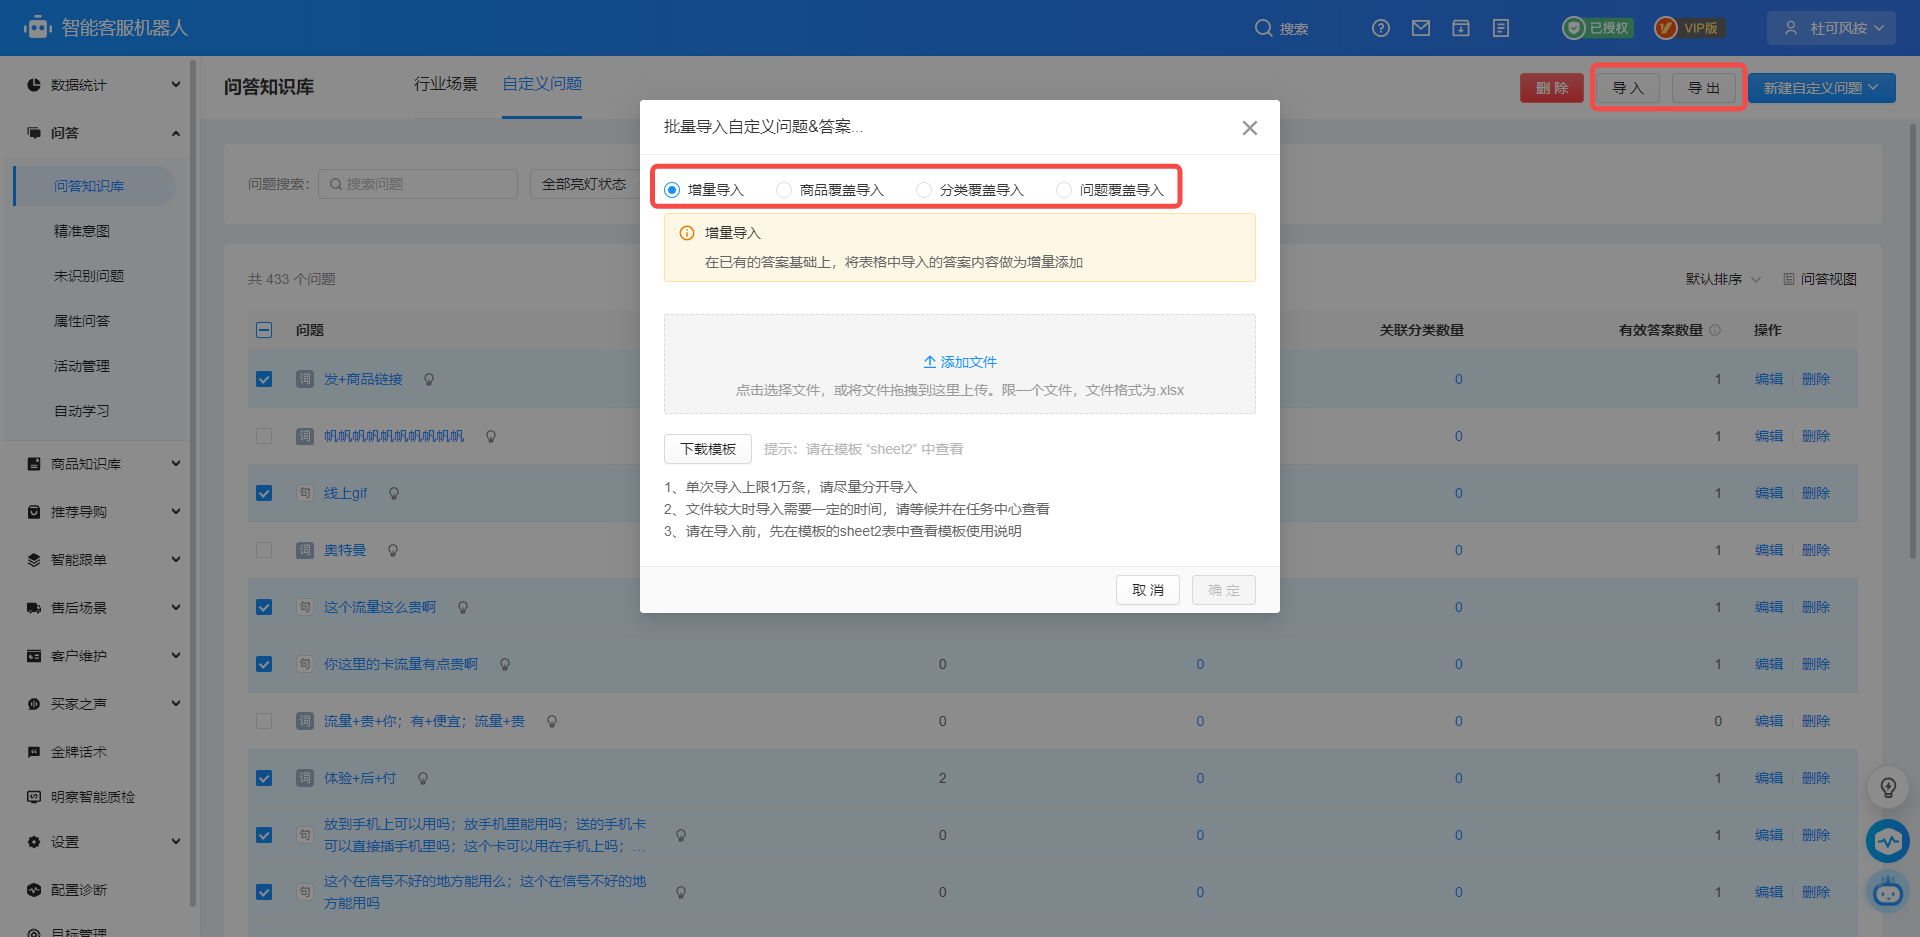Open 属性问答 in the sidebar
The image size is (1920, 937).
click(82, 321)
